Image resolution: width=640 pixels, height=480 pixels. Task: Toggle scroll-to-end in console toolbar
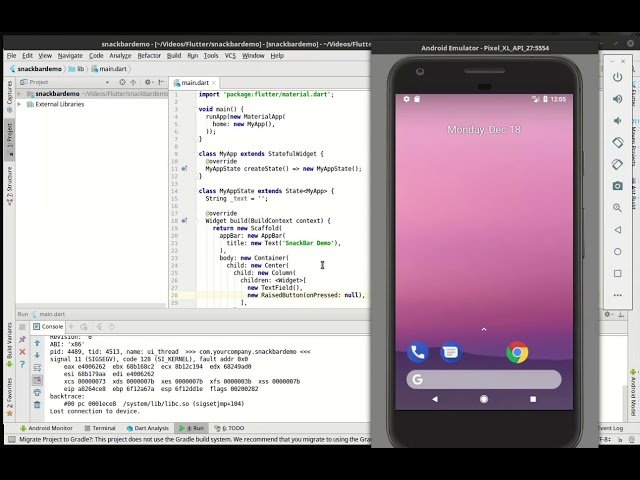tap(37, 380)
